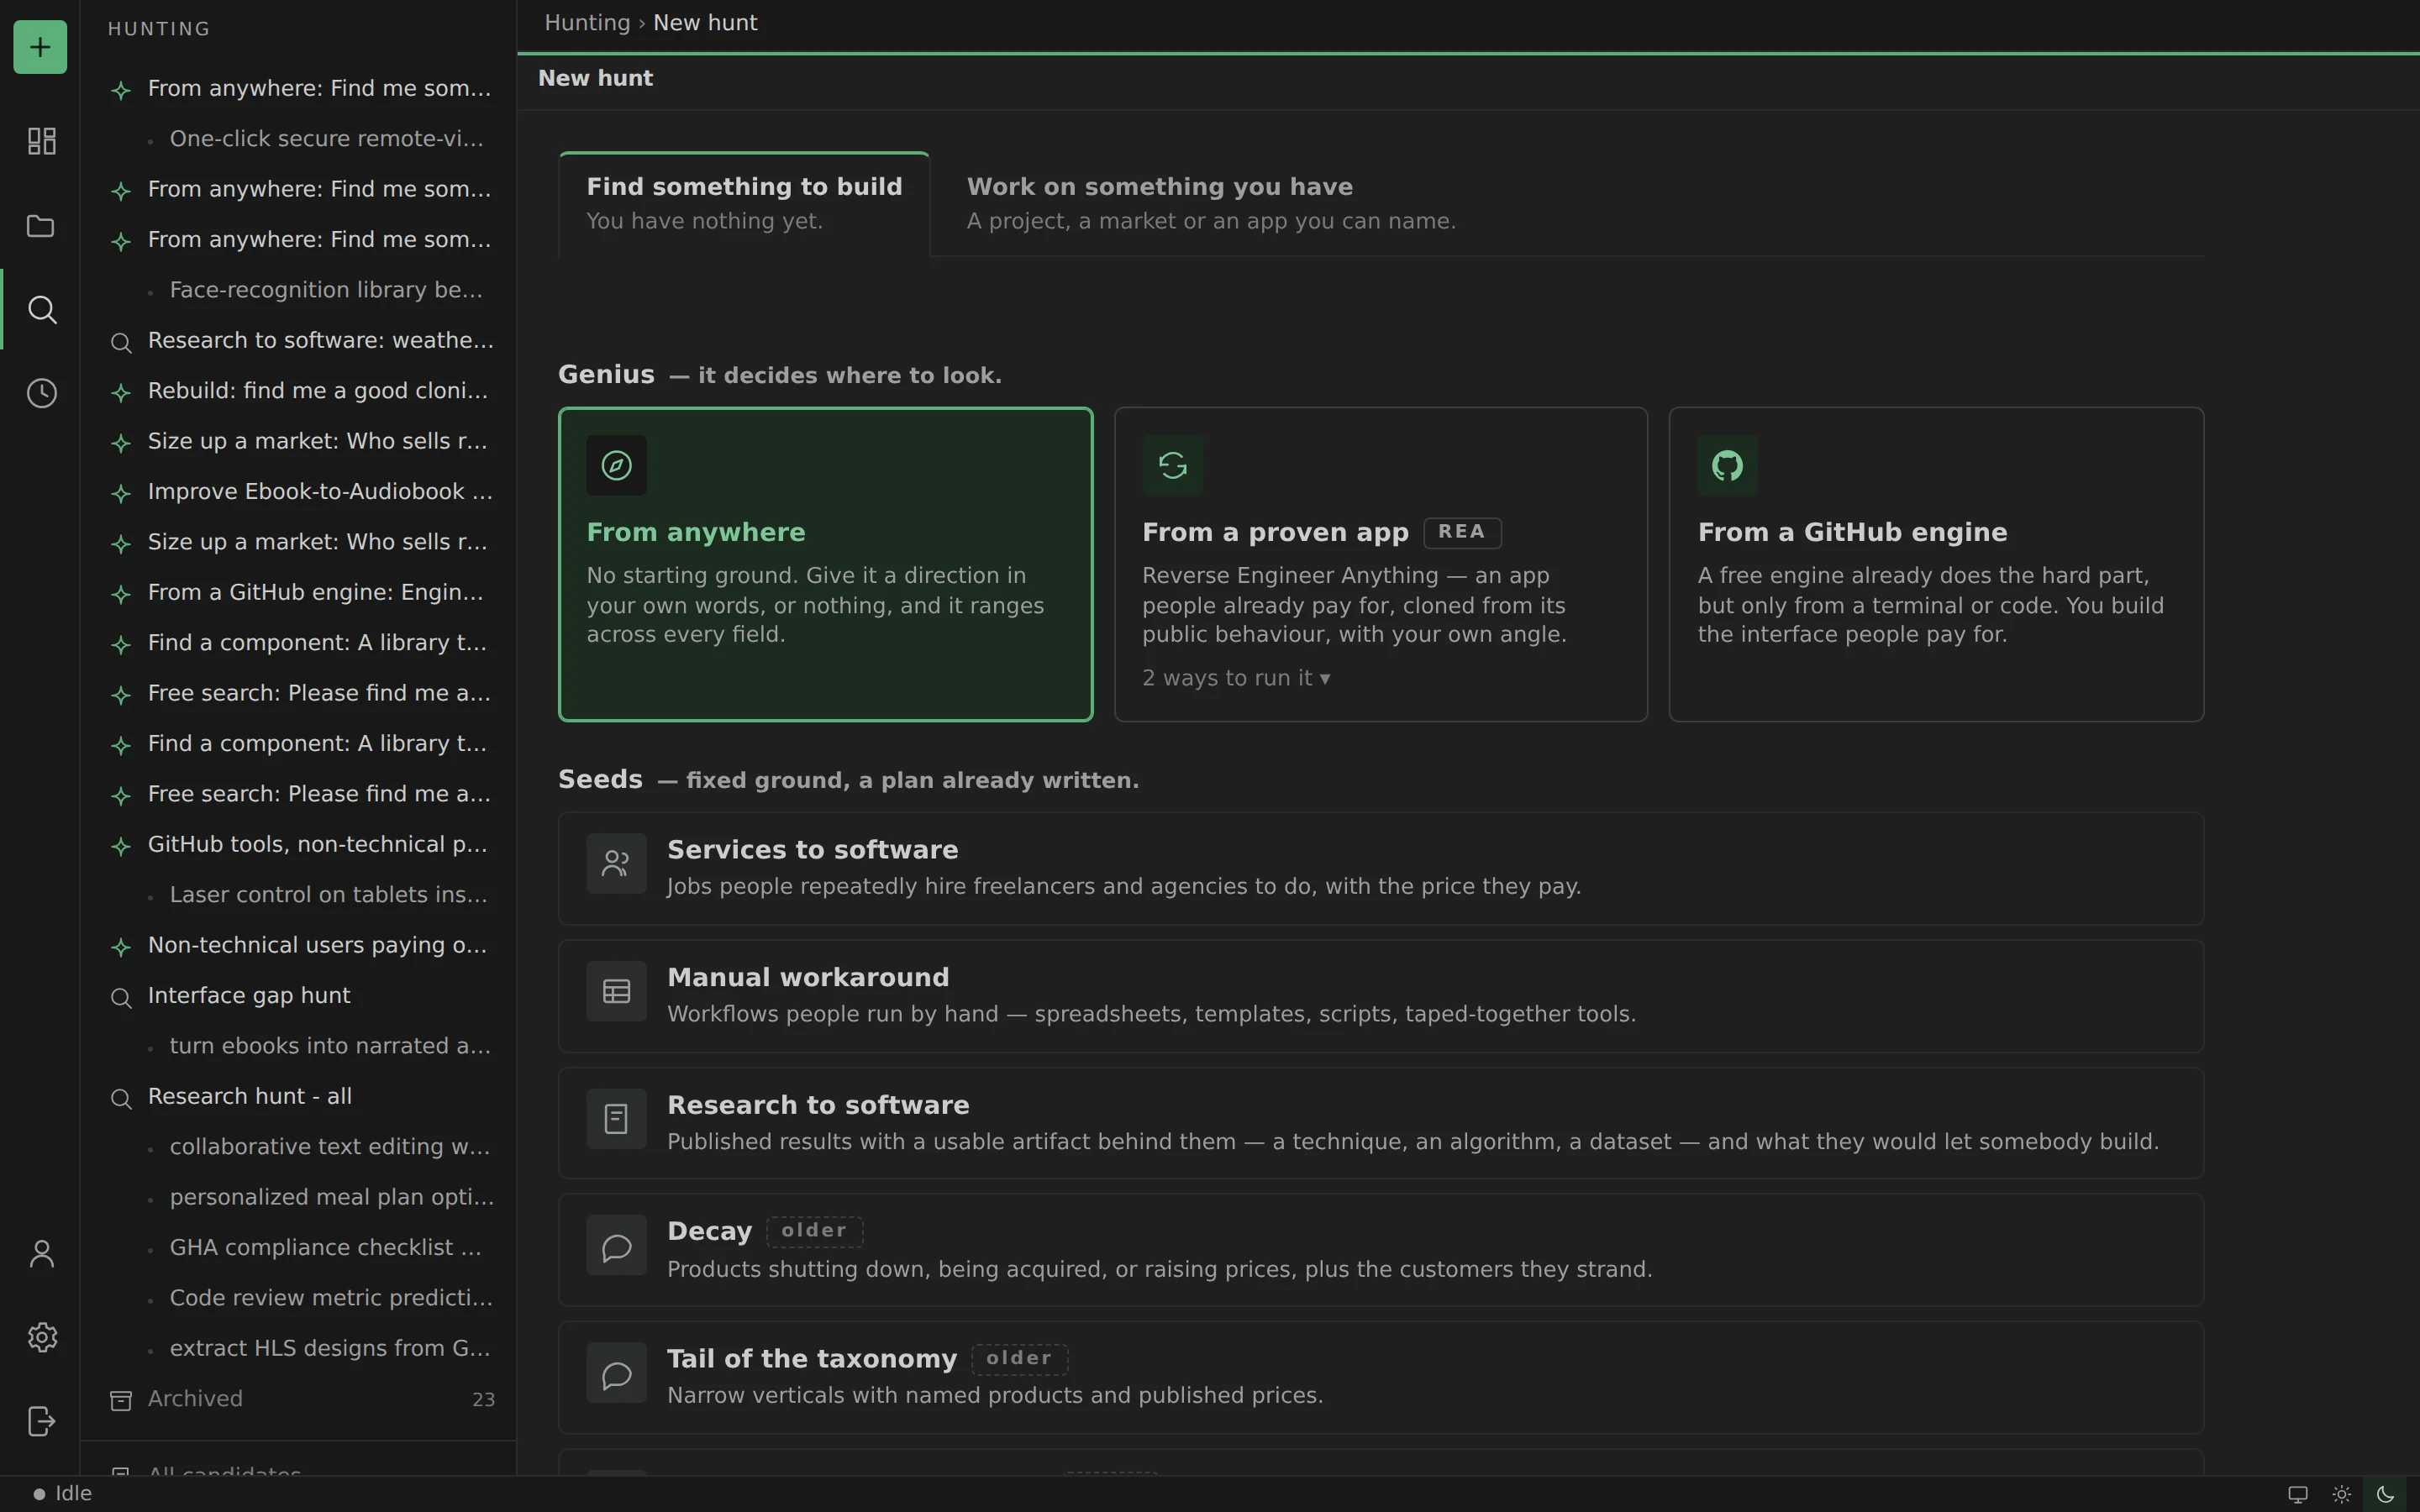Choose the Decay seed
This screenshot has height=1512, width=2420.
coord(1380,1250)
